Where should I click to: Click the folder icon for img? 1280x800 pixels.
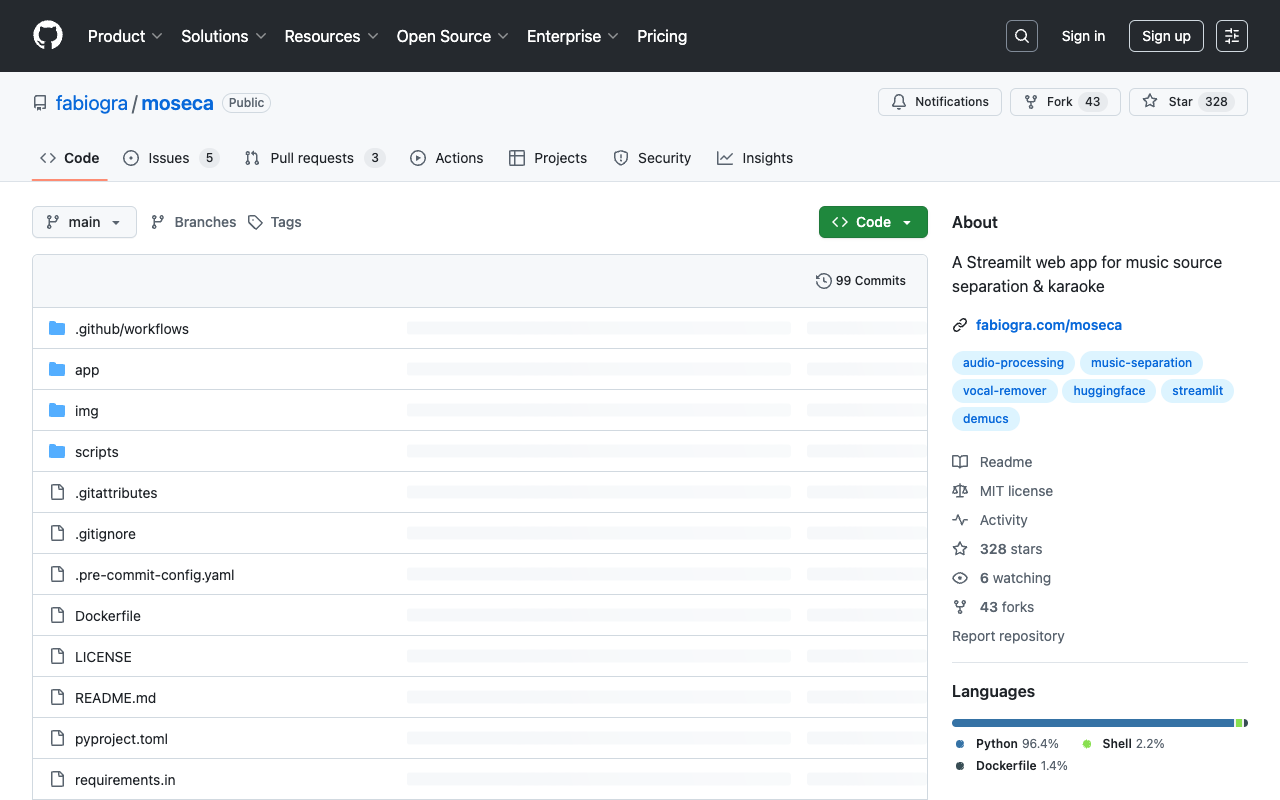click(x=57, y=411)
